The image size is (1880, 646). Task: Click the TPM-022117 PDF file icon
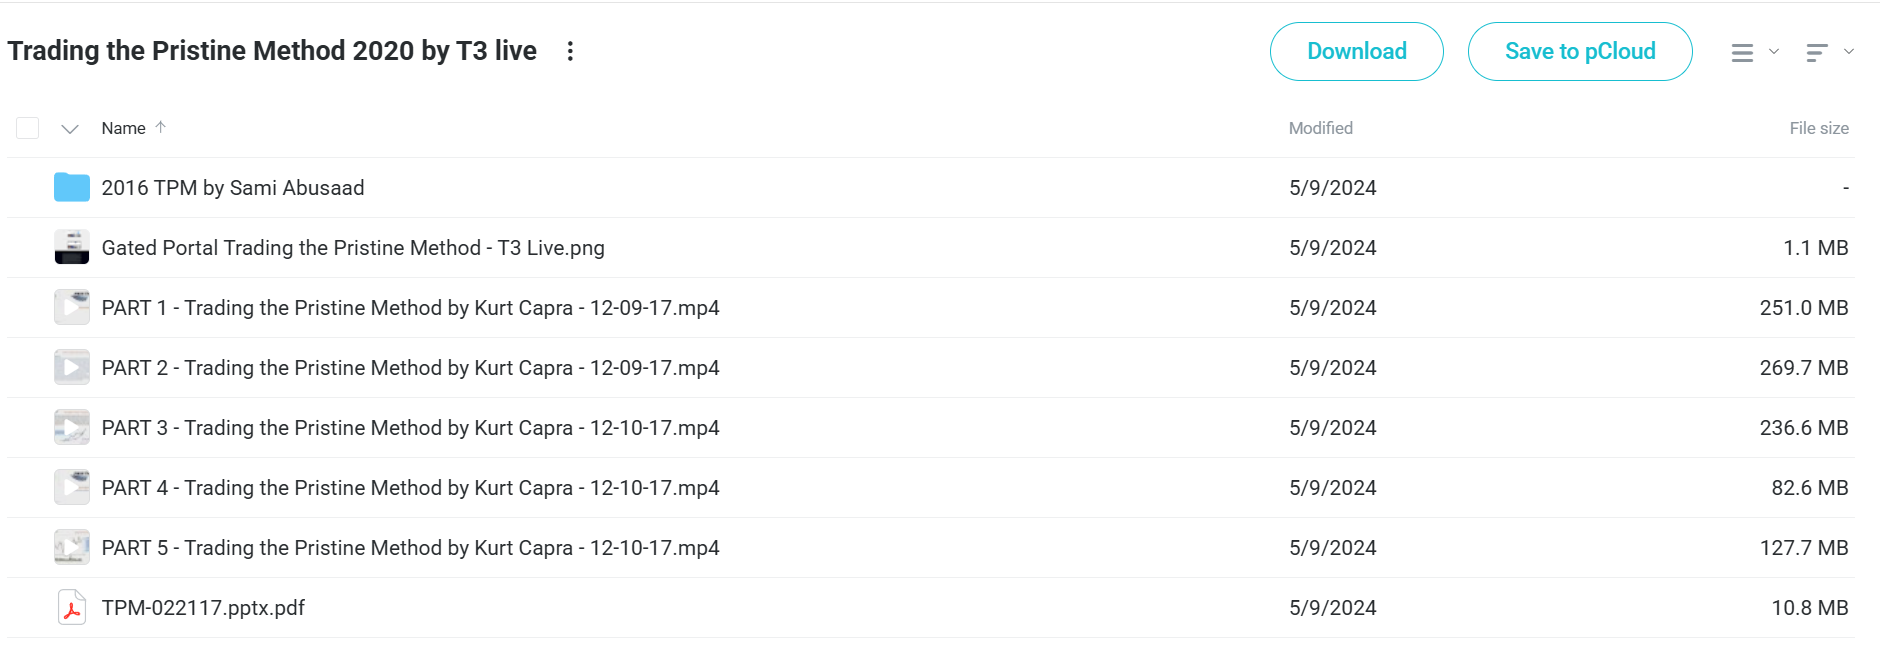[72, 607]
